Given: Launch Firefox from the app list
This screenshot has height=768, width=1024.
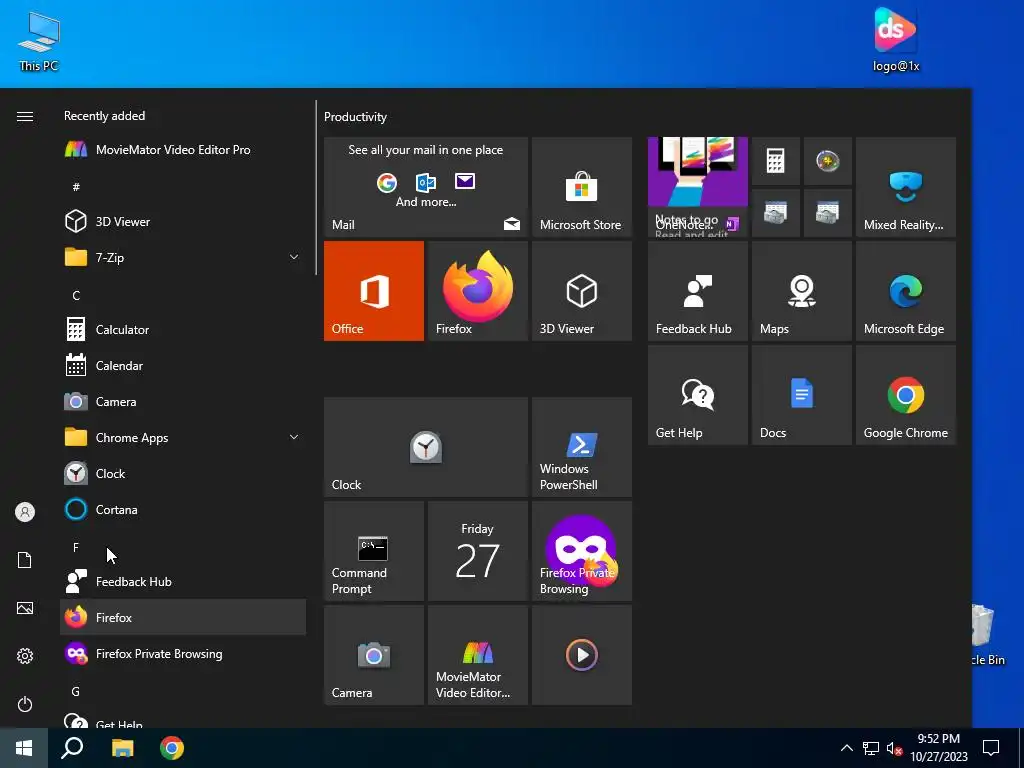Looking at the screenshot, I should [x=183, y=617].
